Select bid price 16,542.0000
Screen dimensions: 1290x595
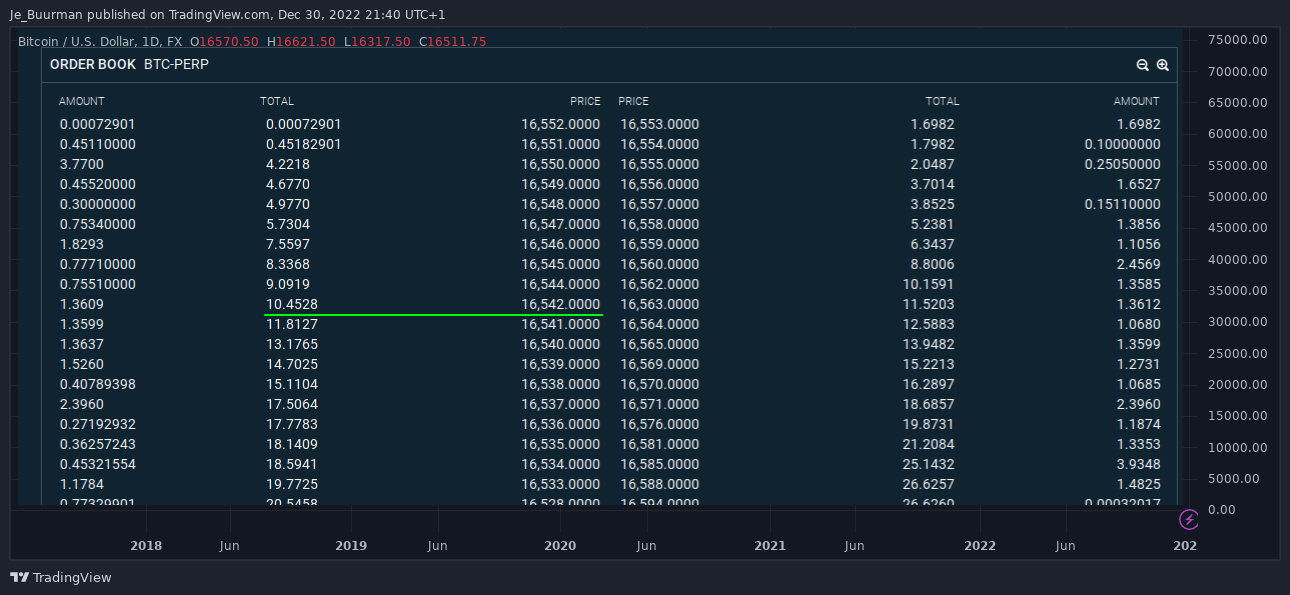[x=561, y=304]
